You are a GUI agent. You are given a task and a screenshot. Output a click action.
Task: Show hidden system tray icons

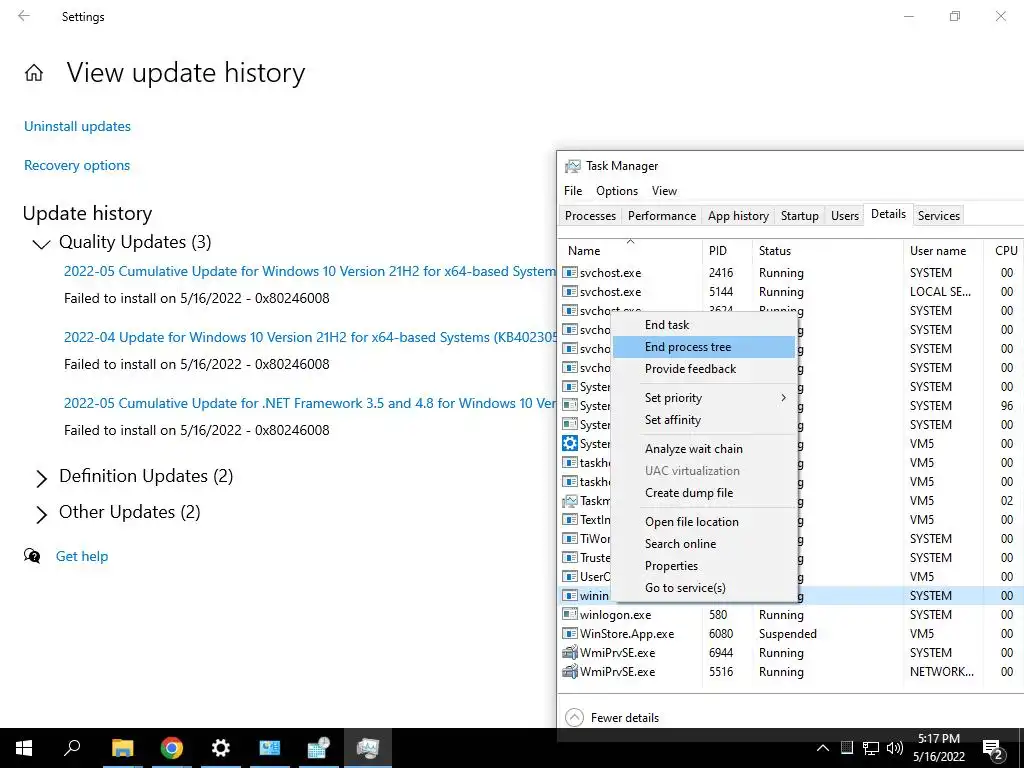(823, 748)
